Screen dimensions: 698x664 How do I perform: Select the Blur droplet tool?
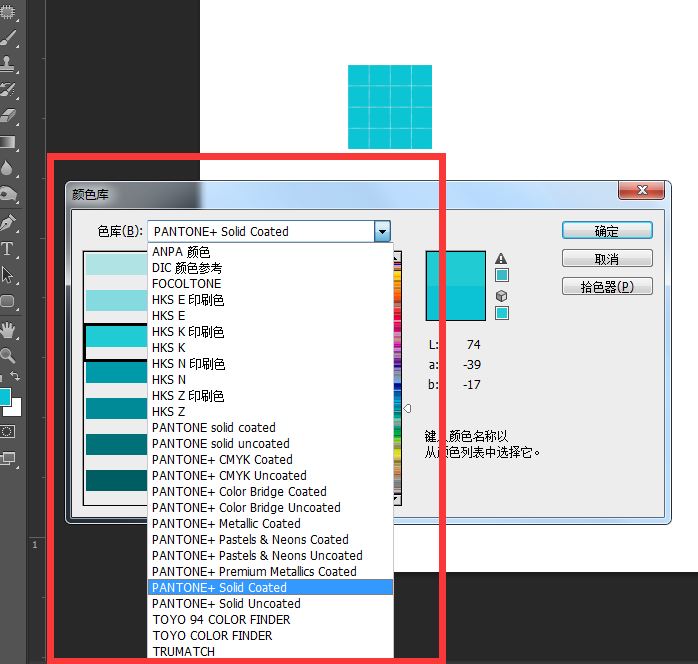tap(7, 168)
